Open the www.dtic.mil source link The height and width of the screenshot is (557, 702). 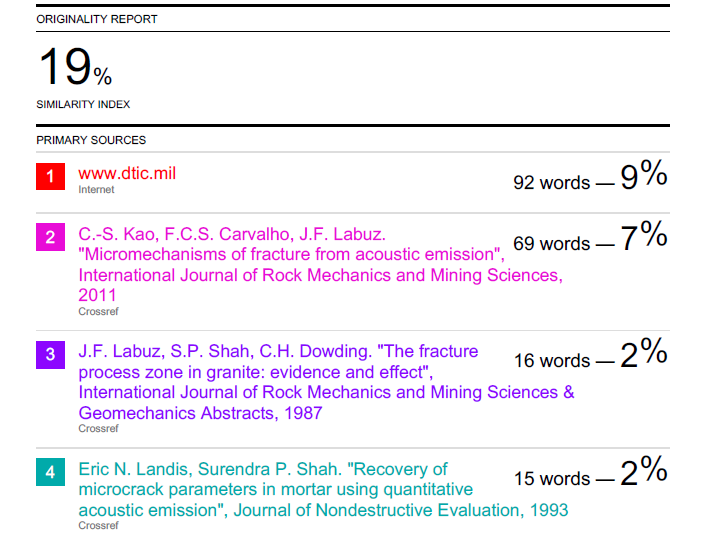(127, 173)
